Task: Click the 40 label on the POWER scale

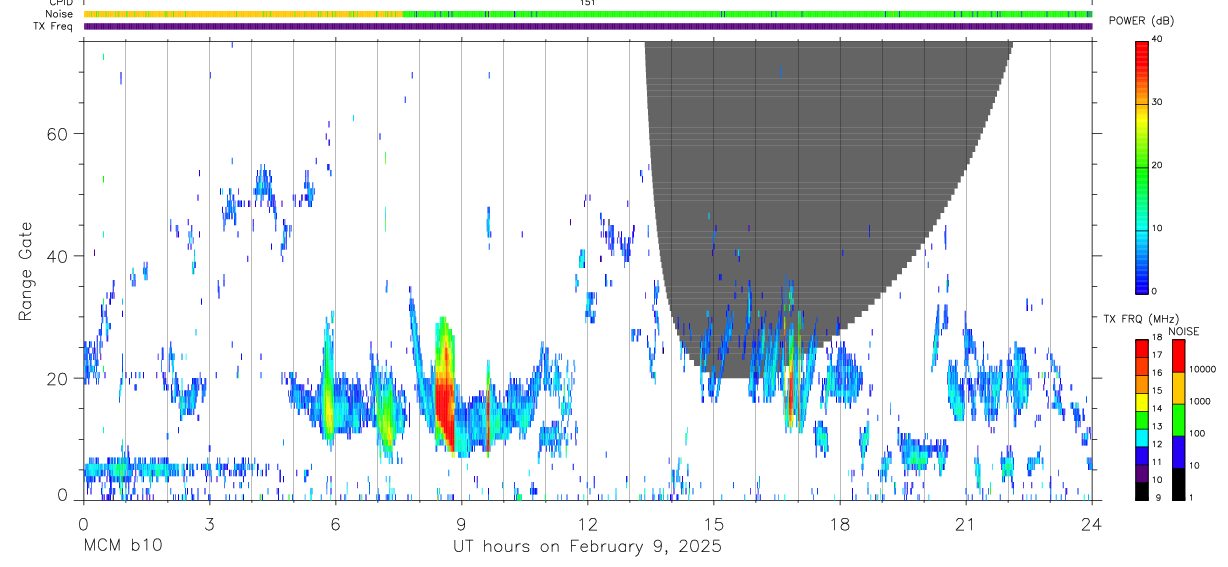Action: (1158, 40)
